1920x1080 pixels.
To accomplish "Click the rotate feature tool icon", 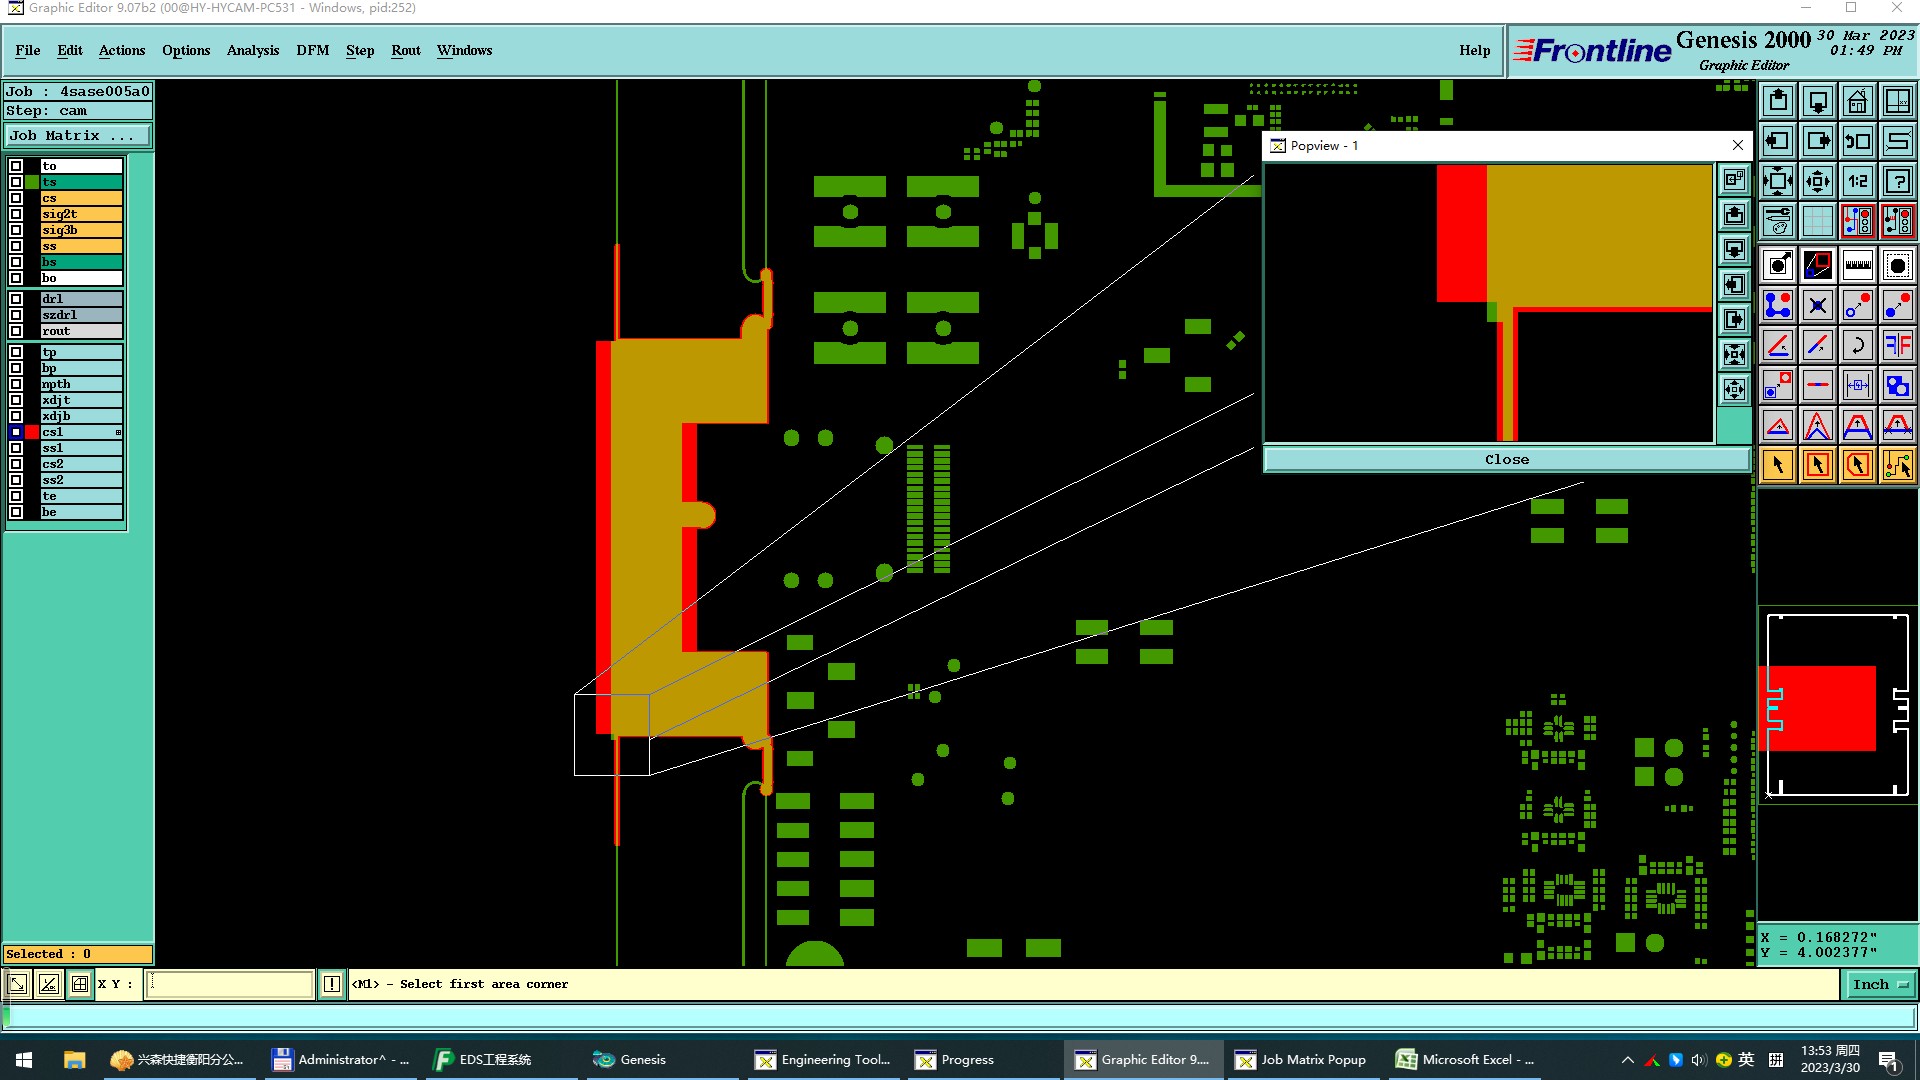I will coord(1857,345).
